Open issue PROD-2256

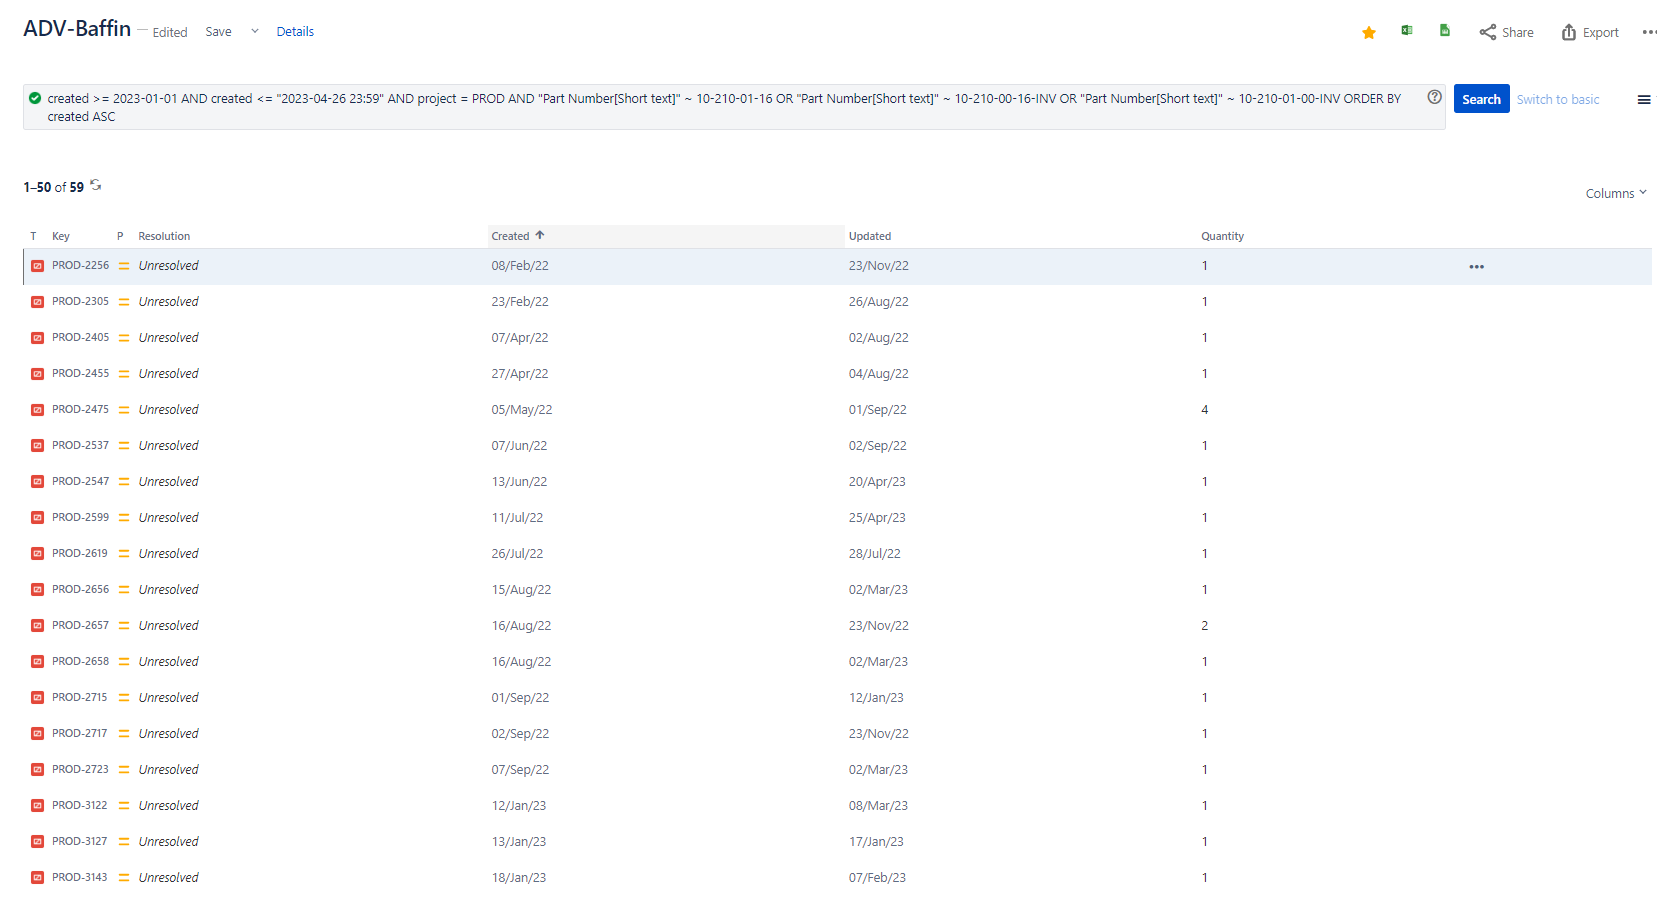[x=80, y=265]
